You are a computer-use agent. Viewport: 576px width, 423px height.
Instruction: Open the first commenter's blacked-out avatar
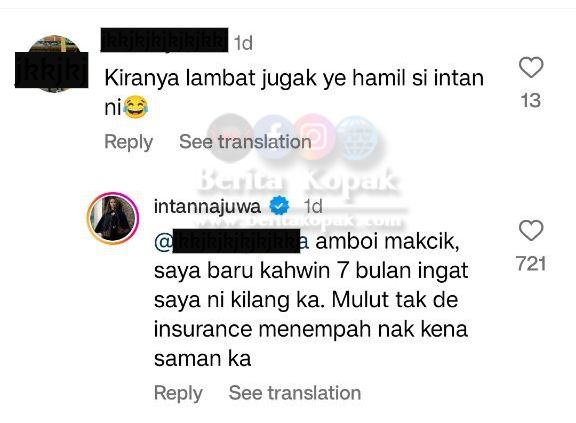[x=51, y=64]
